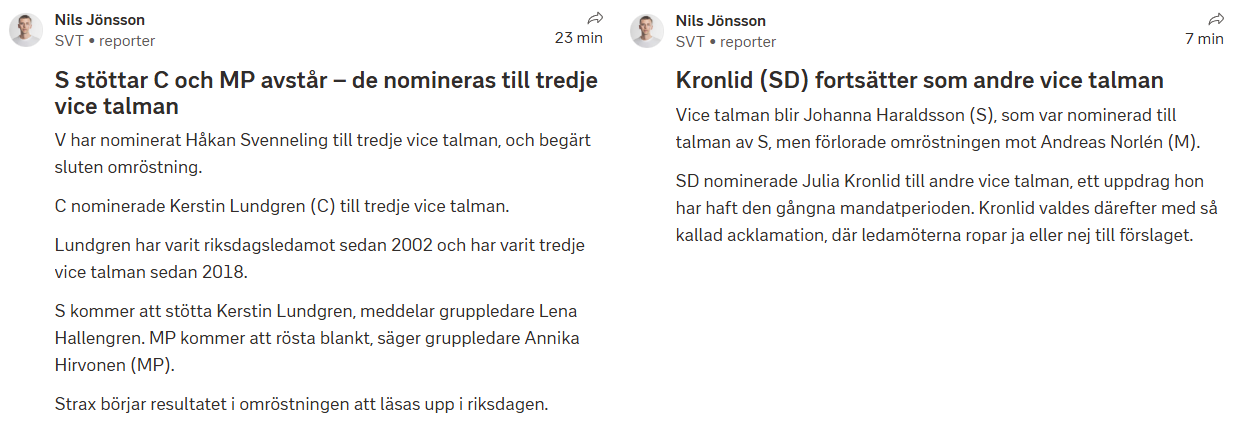Open headline 'Kronlid (SD) fortsätter som andre vice talman'
1243x429 pixels.
920,80
